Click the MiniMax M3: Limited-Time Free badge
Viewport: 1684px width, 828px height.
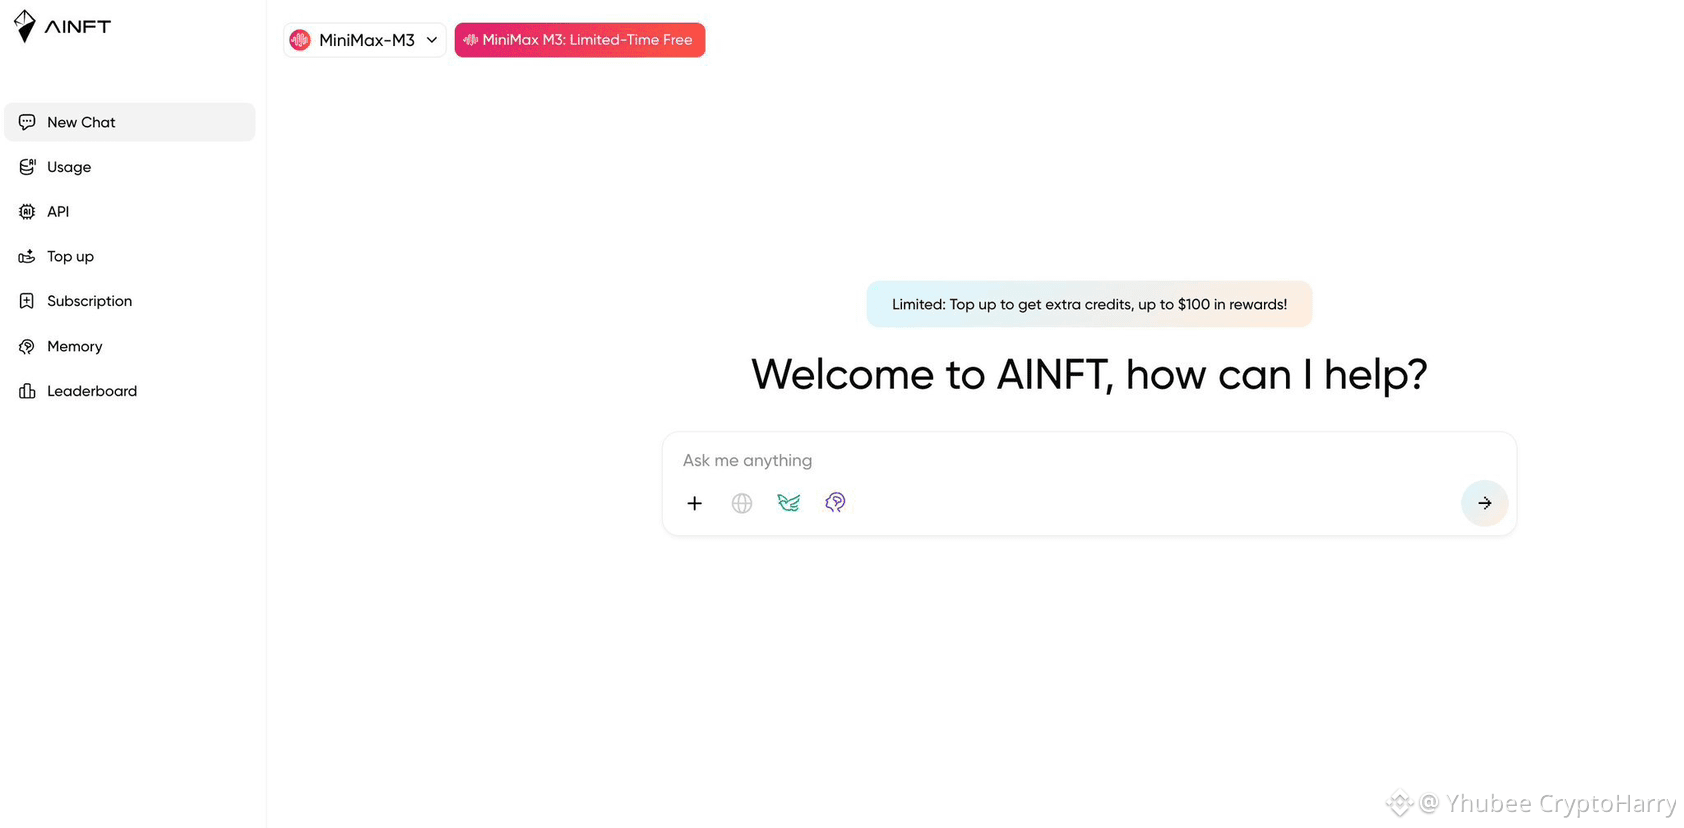coord(580,40)
